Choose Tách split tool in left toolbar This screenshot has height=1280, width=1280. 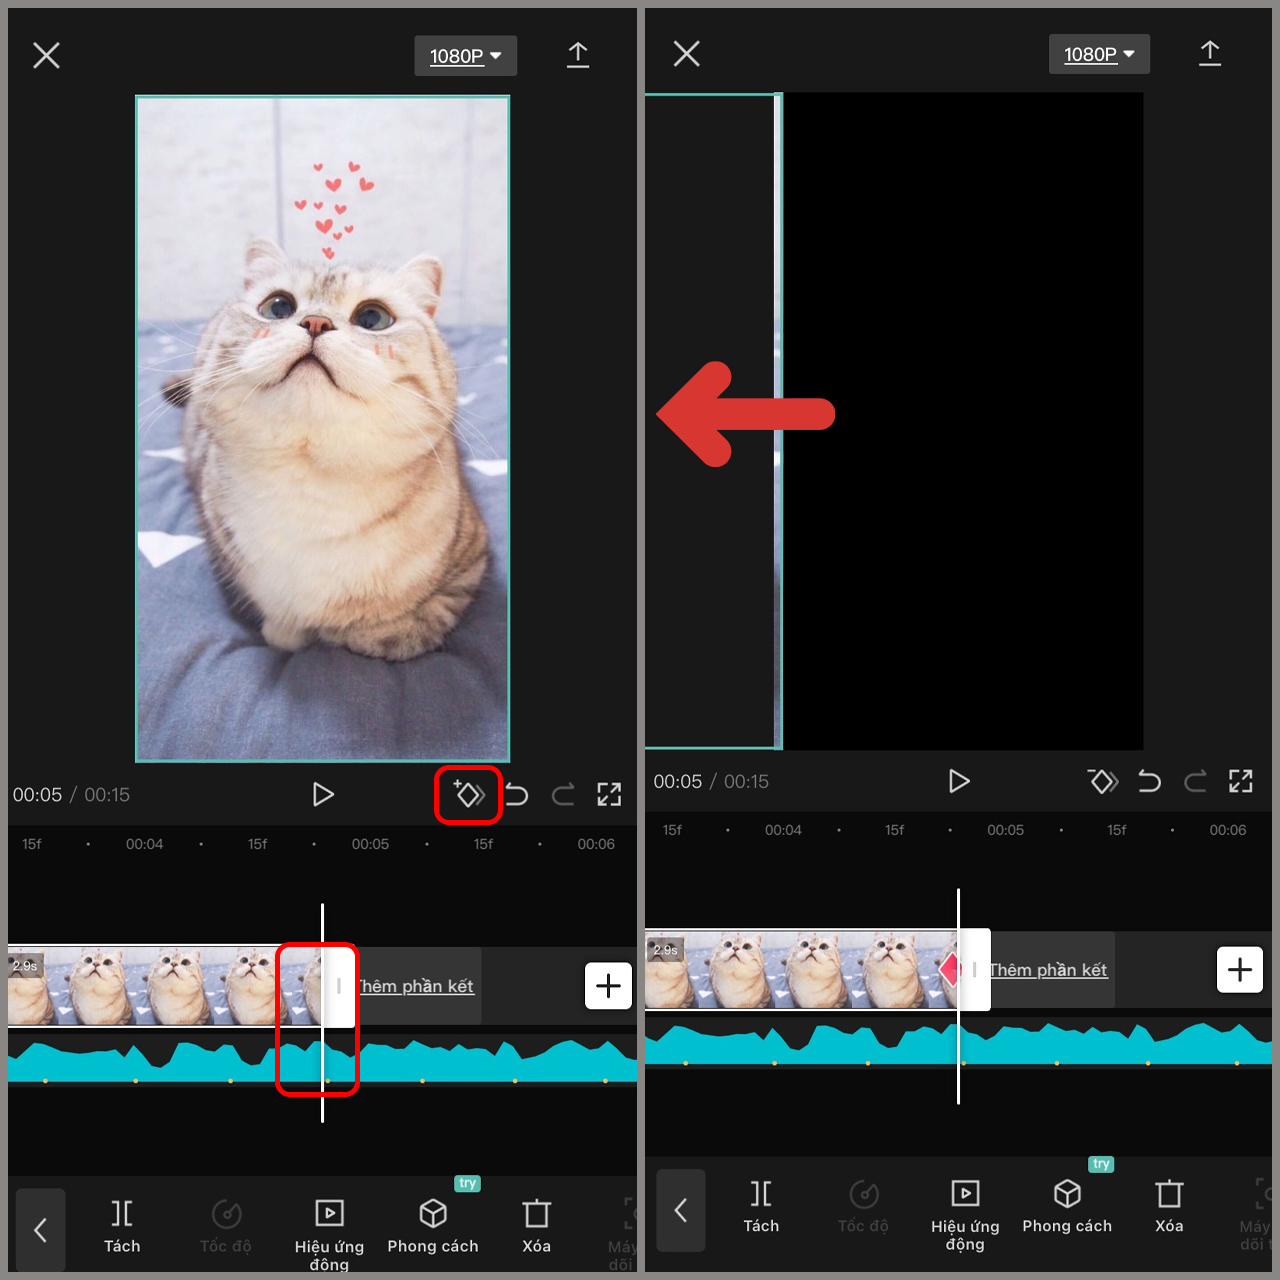tap(122, 1226)
